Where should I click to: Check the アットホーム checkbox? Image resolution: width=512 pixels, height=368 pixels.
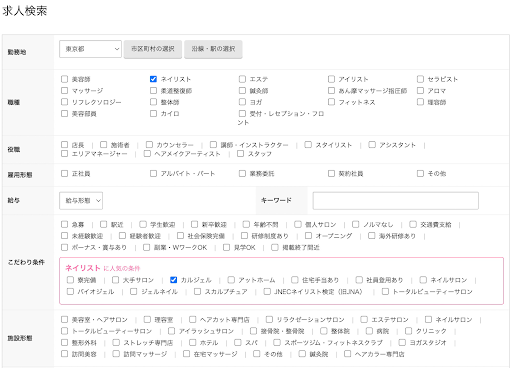click(x=231, y=280)
